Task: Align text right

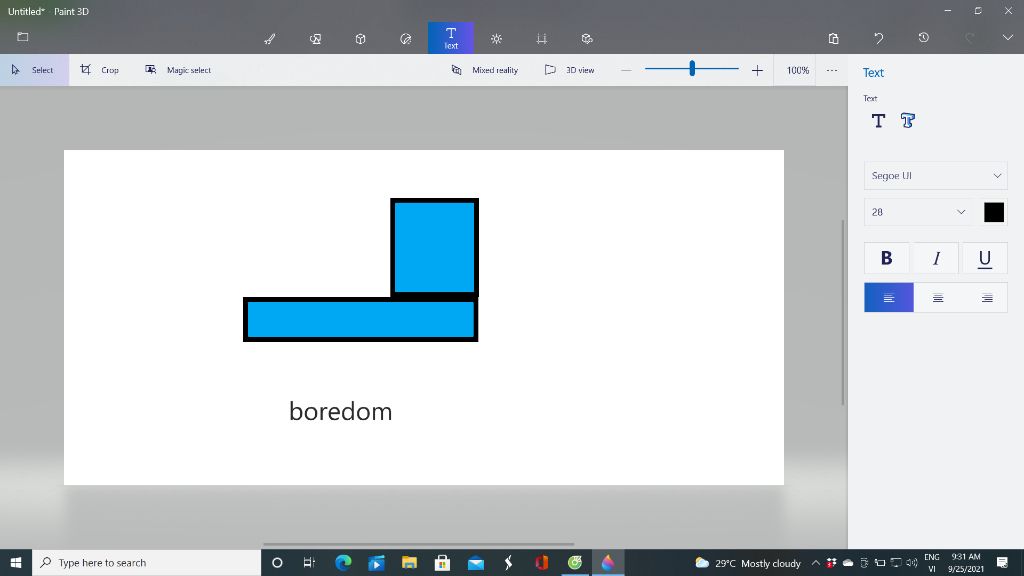Action: coord(987,298)
